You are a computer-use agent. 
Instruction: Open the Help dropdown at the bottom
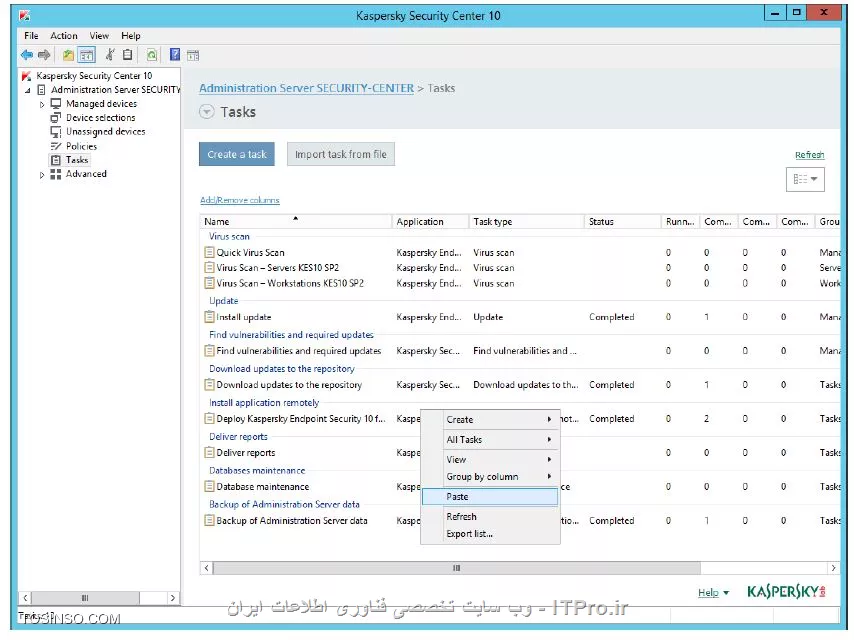pos(713,592)
